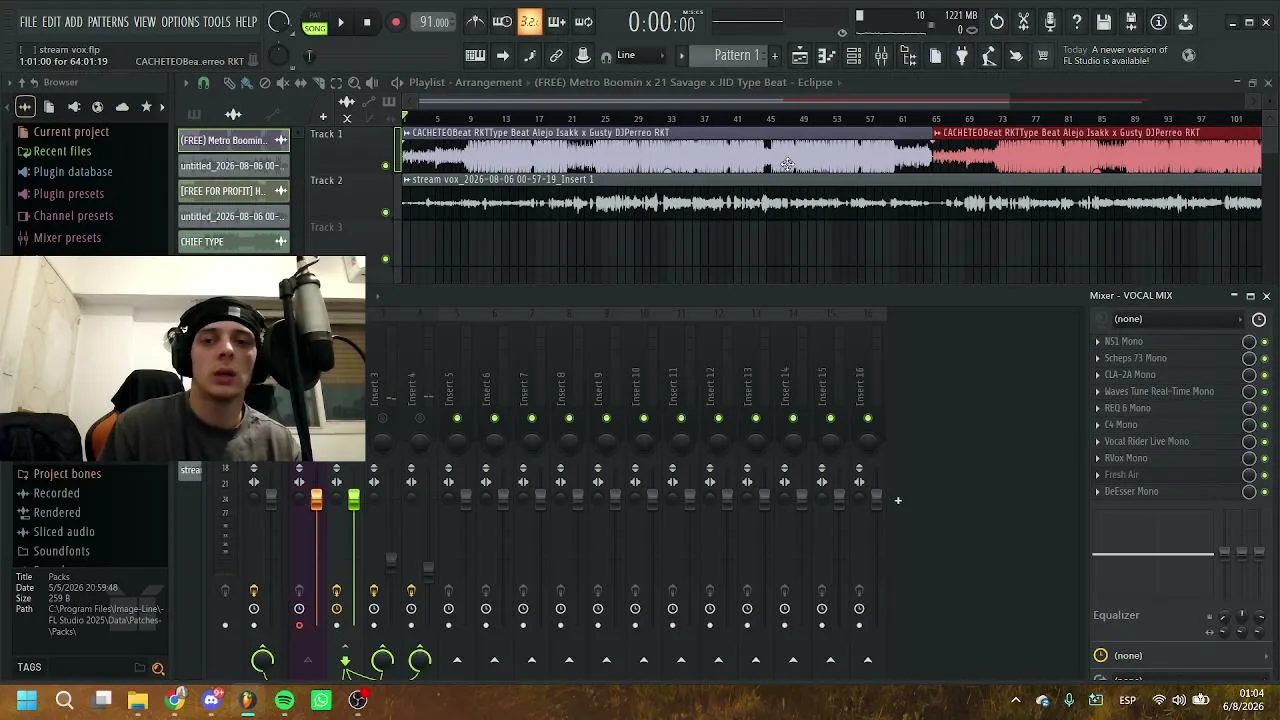Click the render export download icon
The image size is (1280, 720).
[x=1185, y=22]
